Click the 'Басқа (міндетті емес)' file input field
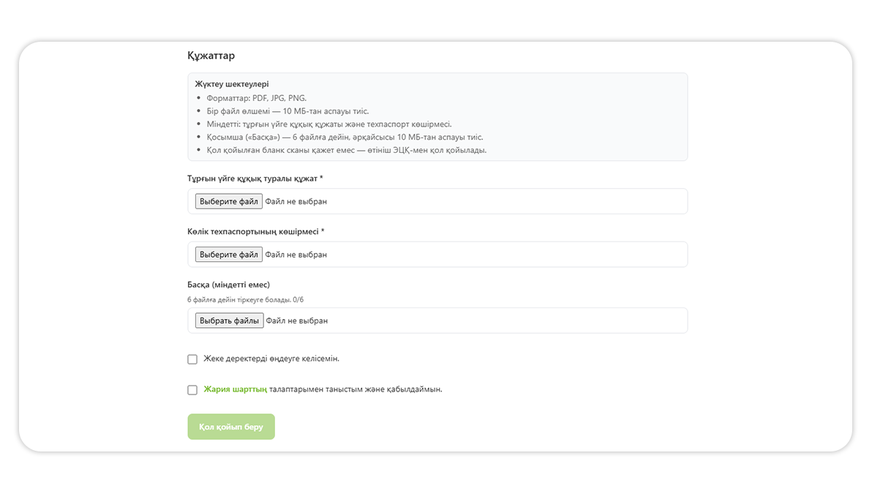The width and height of the screenshot is (872, 491). [x=438, y=320]
